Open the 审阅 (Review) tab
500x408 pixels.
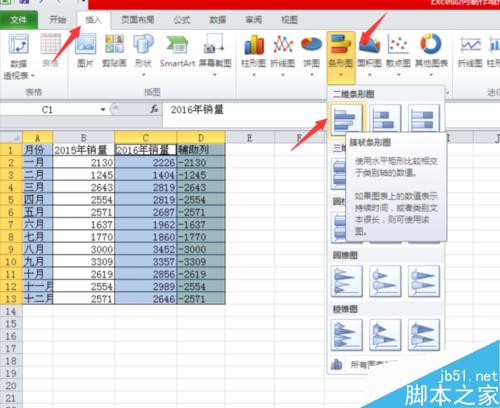tap(254, 20)
